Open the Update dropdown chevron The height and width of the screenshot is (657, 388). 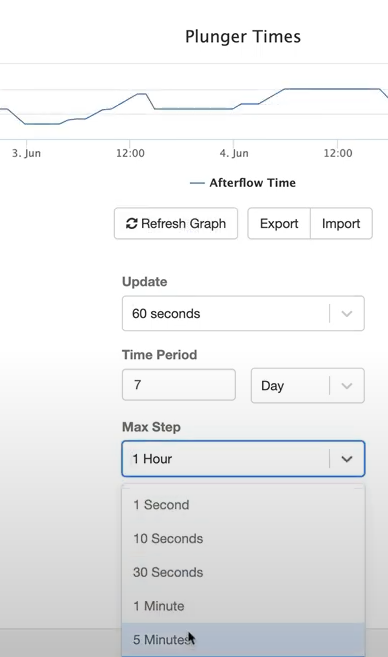(x=347, y=313)
